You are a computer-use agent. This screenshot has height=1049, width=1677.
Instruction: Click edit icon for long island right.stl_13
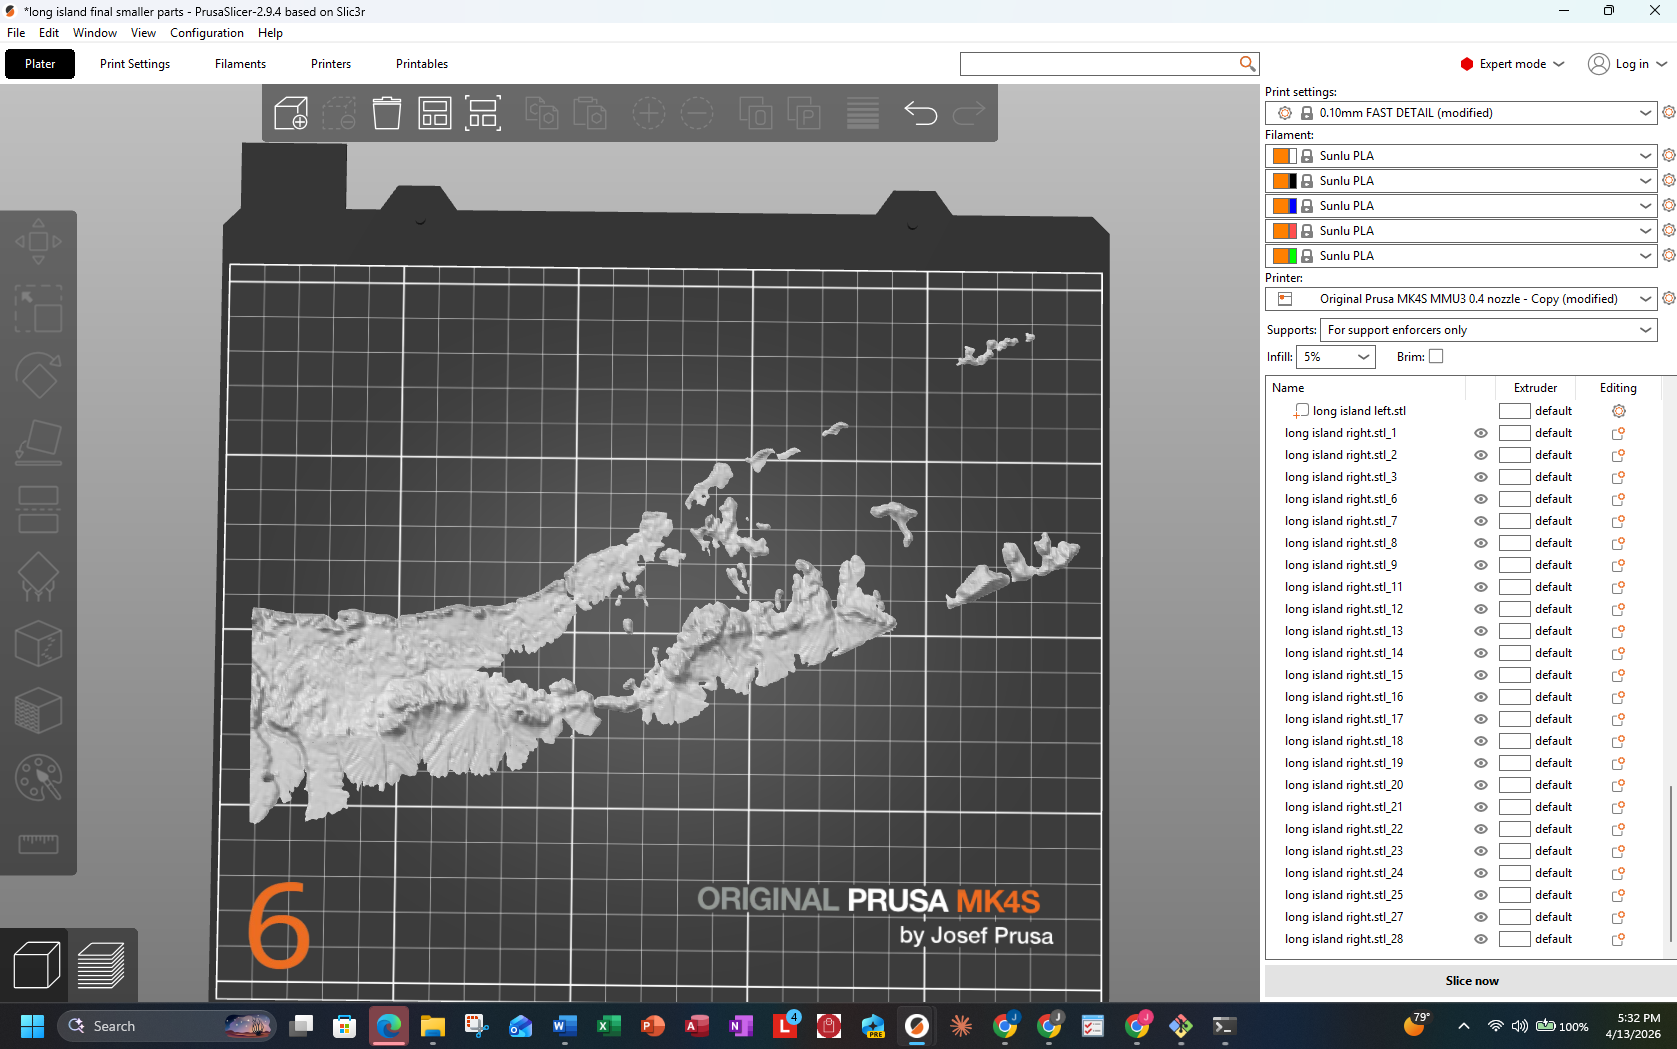(1618, 631)
